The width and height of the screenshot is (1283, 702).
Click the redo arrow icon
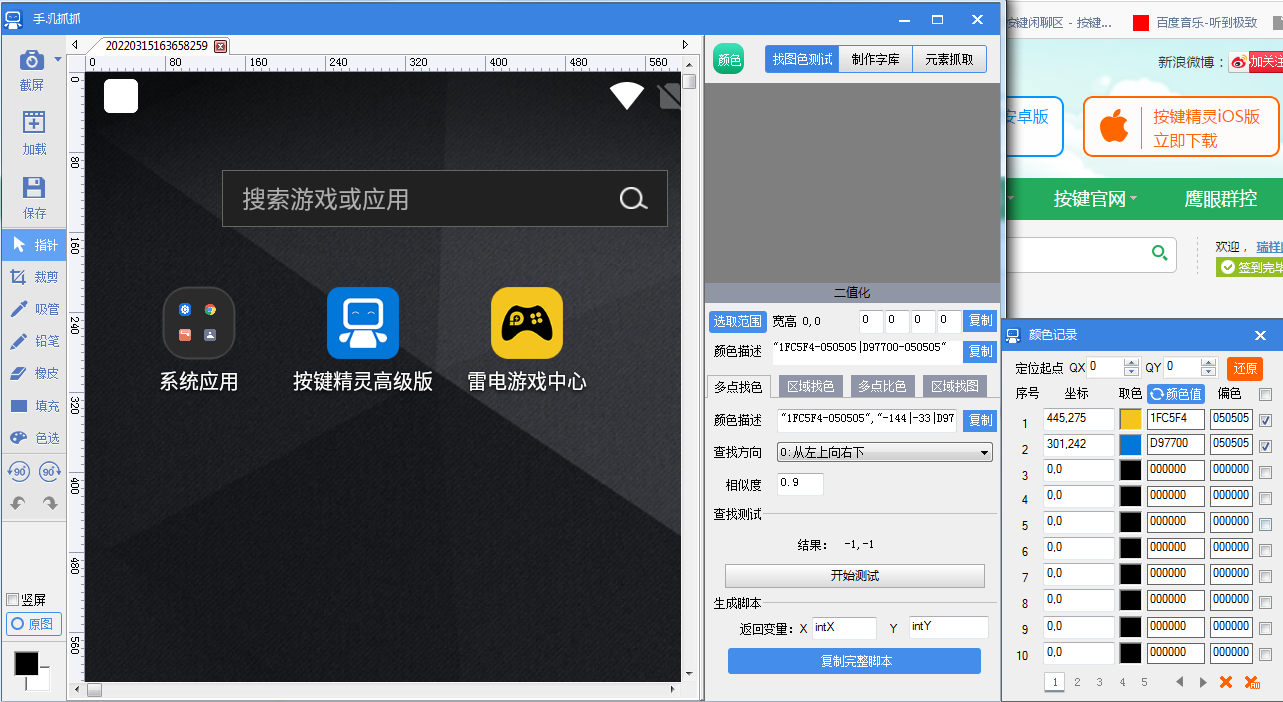pos(50,503)
